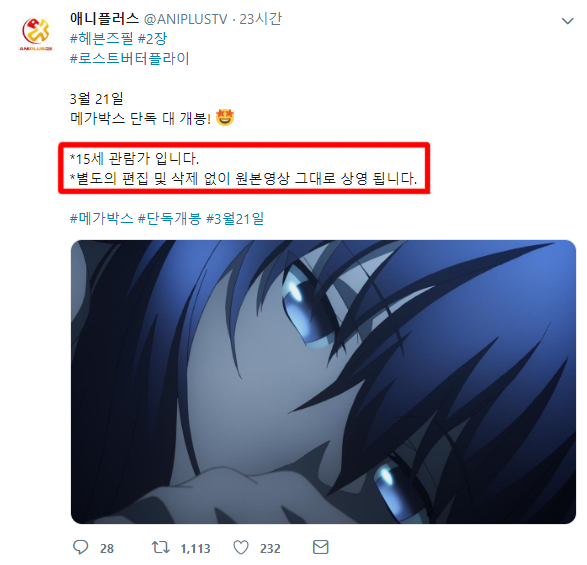The height and width of the screenshot is (565, 587).
Task: Click the star-eyes emoji in the tweet
Action: 225,118
